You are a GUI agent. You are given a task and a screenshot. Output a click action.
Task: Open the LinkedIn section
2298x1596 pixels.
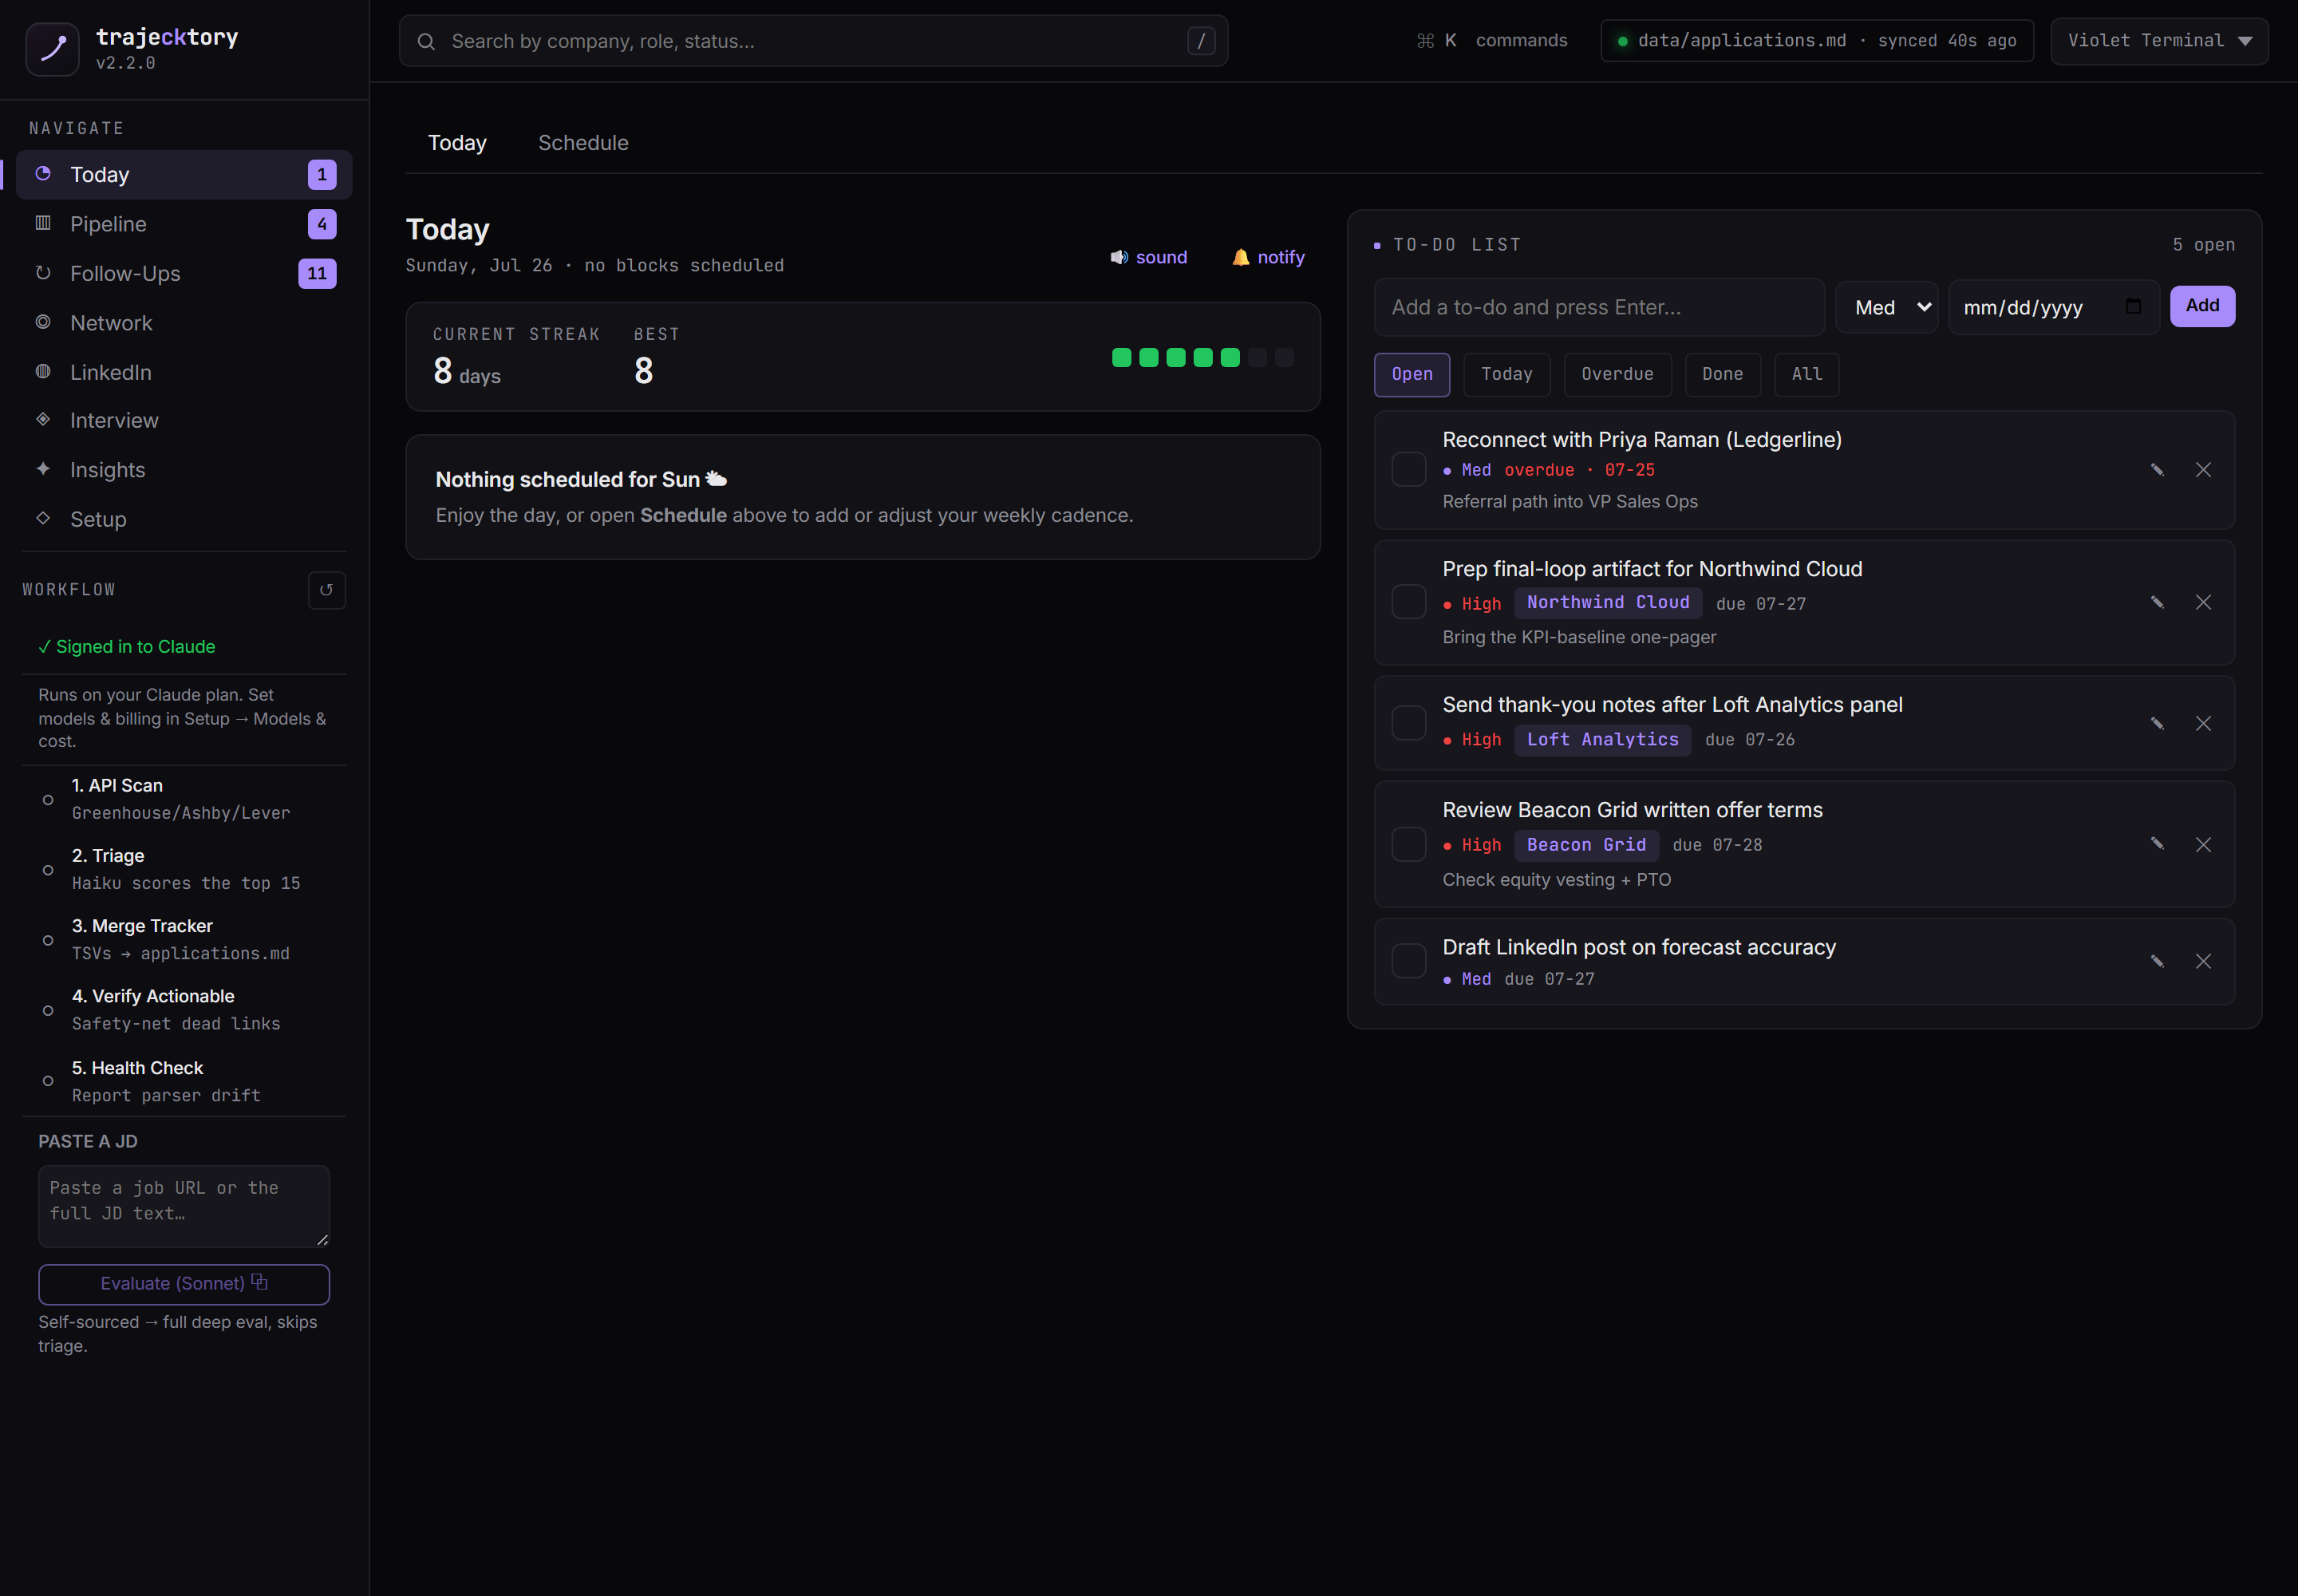pyautogui.click(x=184, y=372)
